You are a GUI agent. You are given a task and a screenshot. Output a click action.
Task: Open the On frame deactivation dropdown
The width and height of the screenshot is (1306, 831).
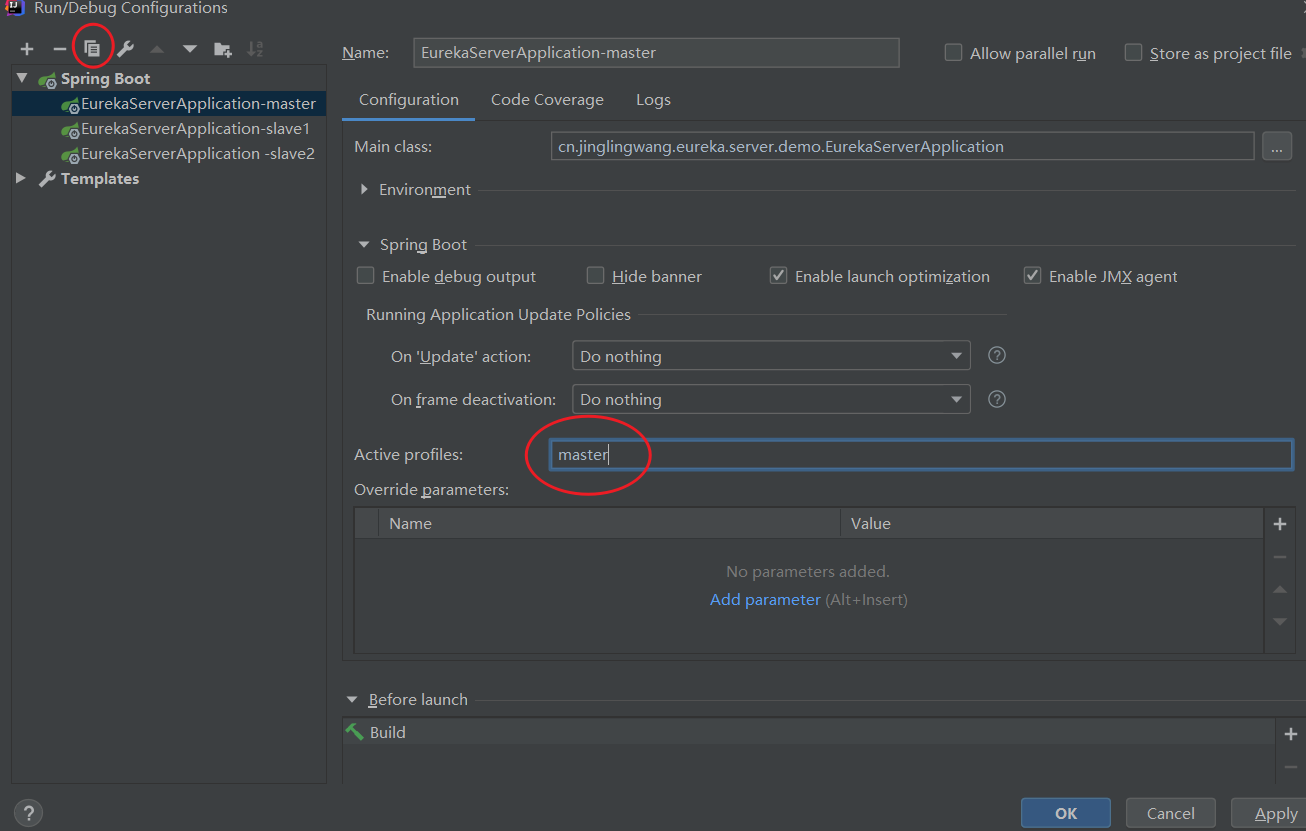click(x=770, y=399)
